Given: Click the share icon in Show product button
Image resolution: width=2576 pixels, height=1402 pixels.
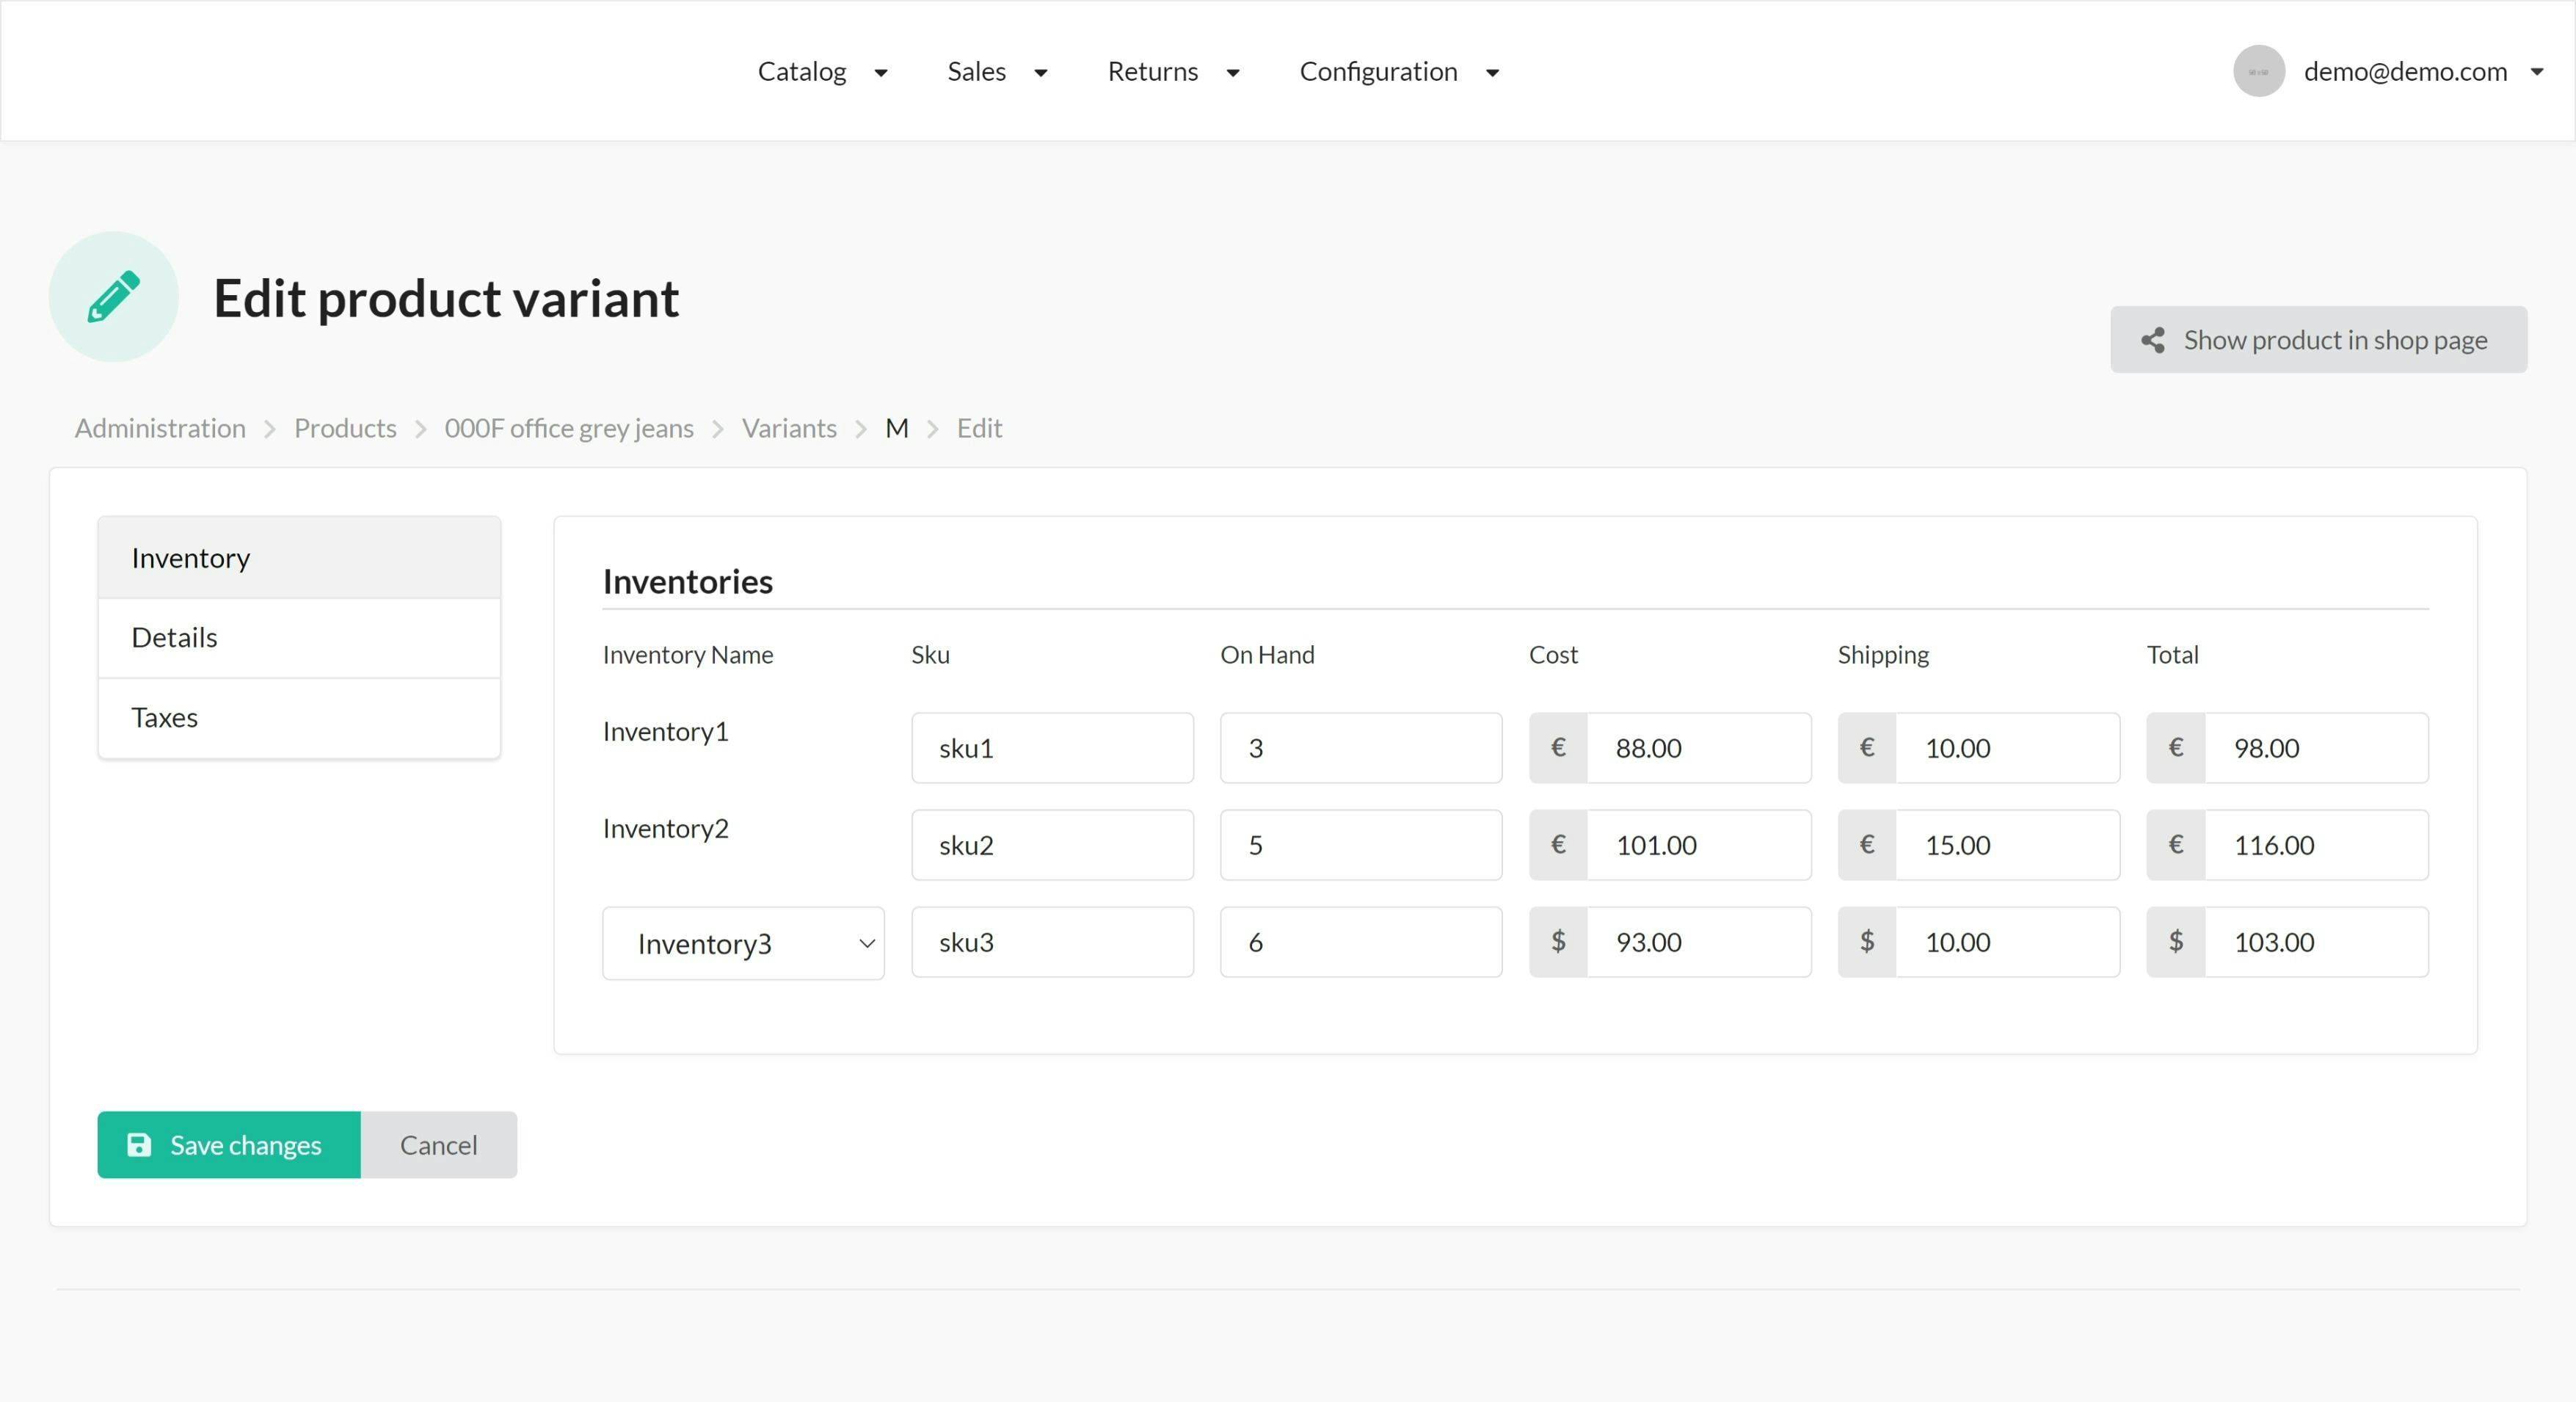Looking at the screenshot, I should pyautogui.click(x=2153, y=340).
